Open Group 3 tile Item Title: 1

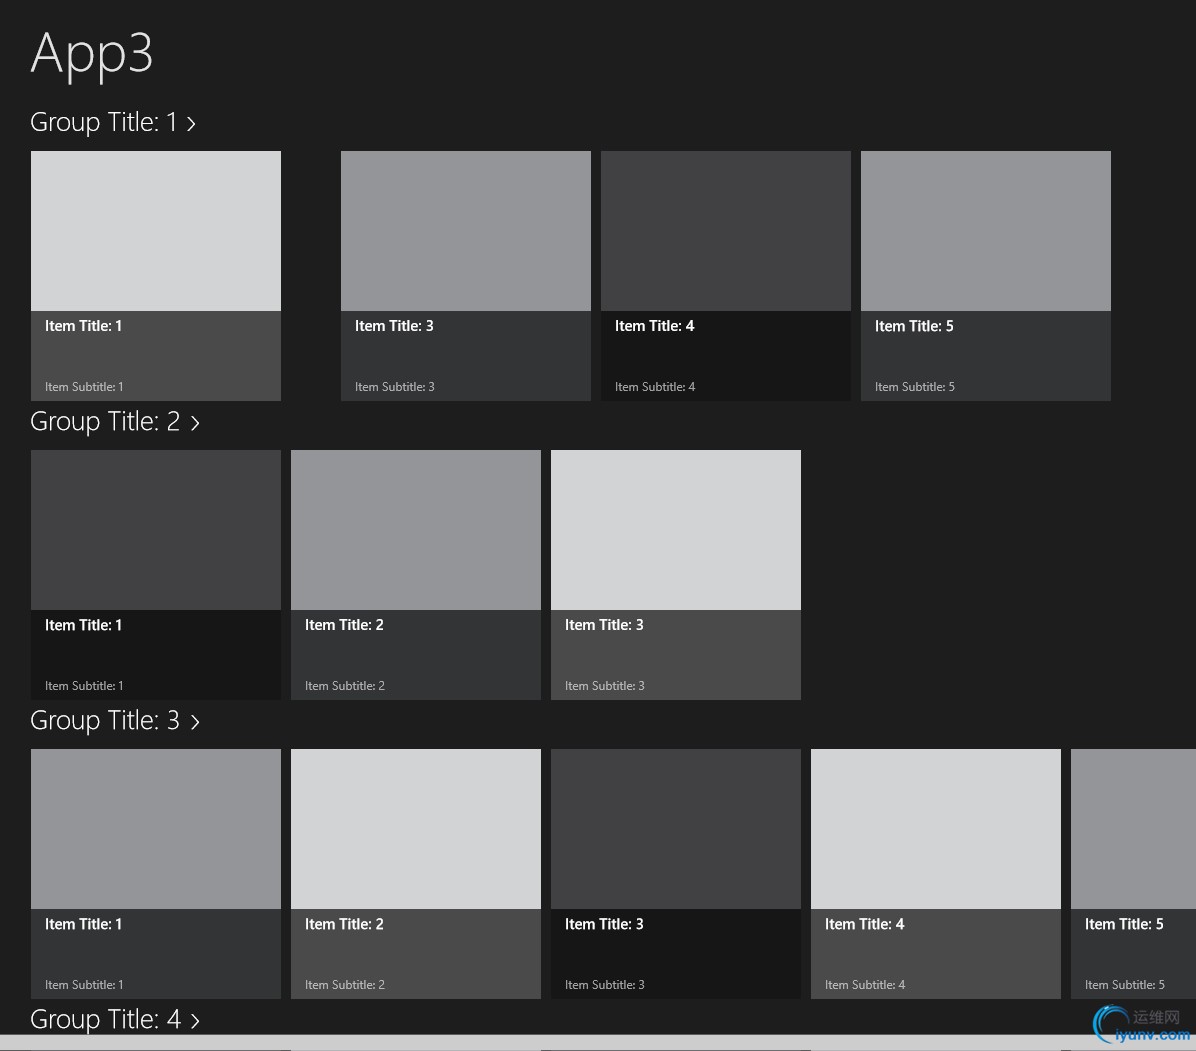coord(156,873)
